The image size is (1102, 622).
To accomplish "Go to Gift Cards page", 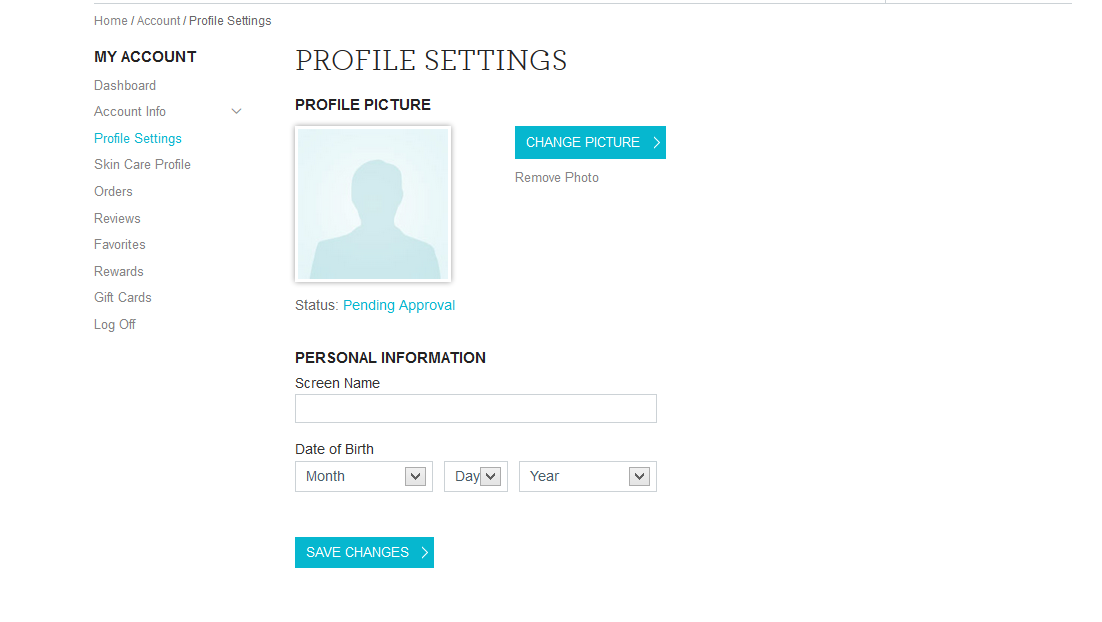I will (123, 298).
